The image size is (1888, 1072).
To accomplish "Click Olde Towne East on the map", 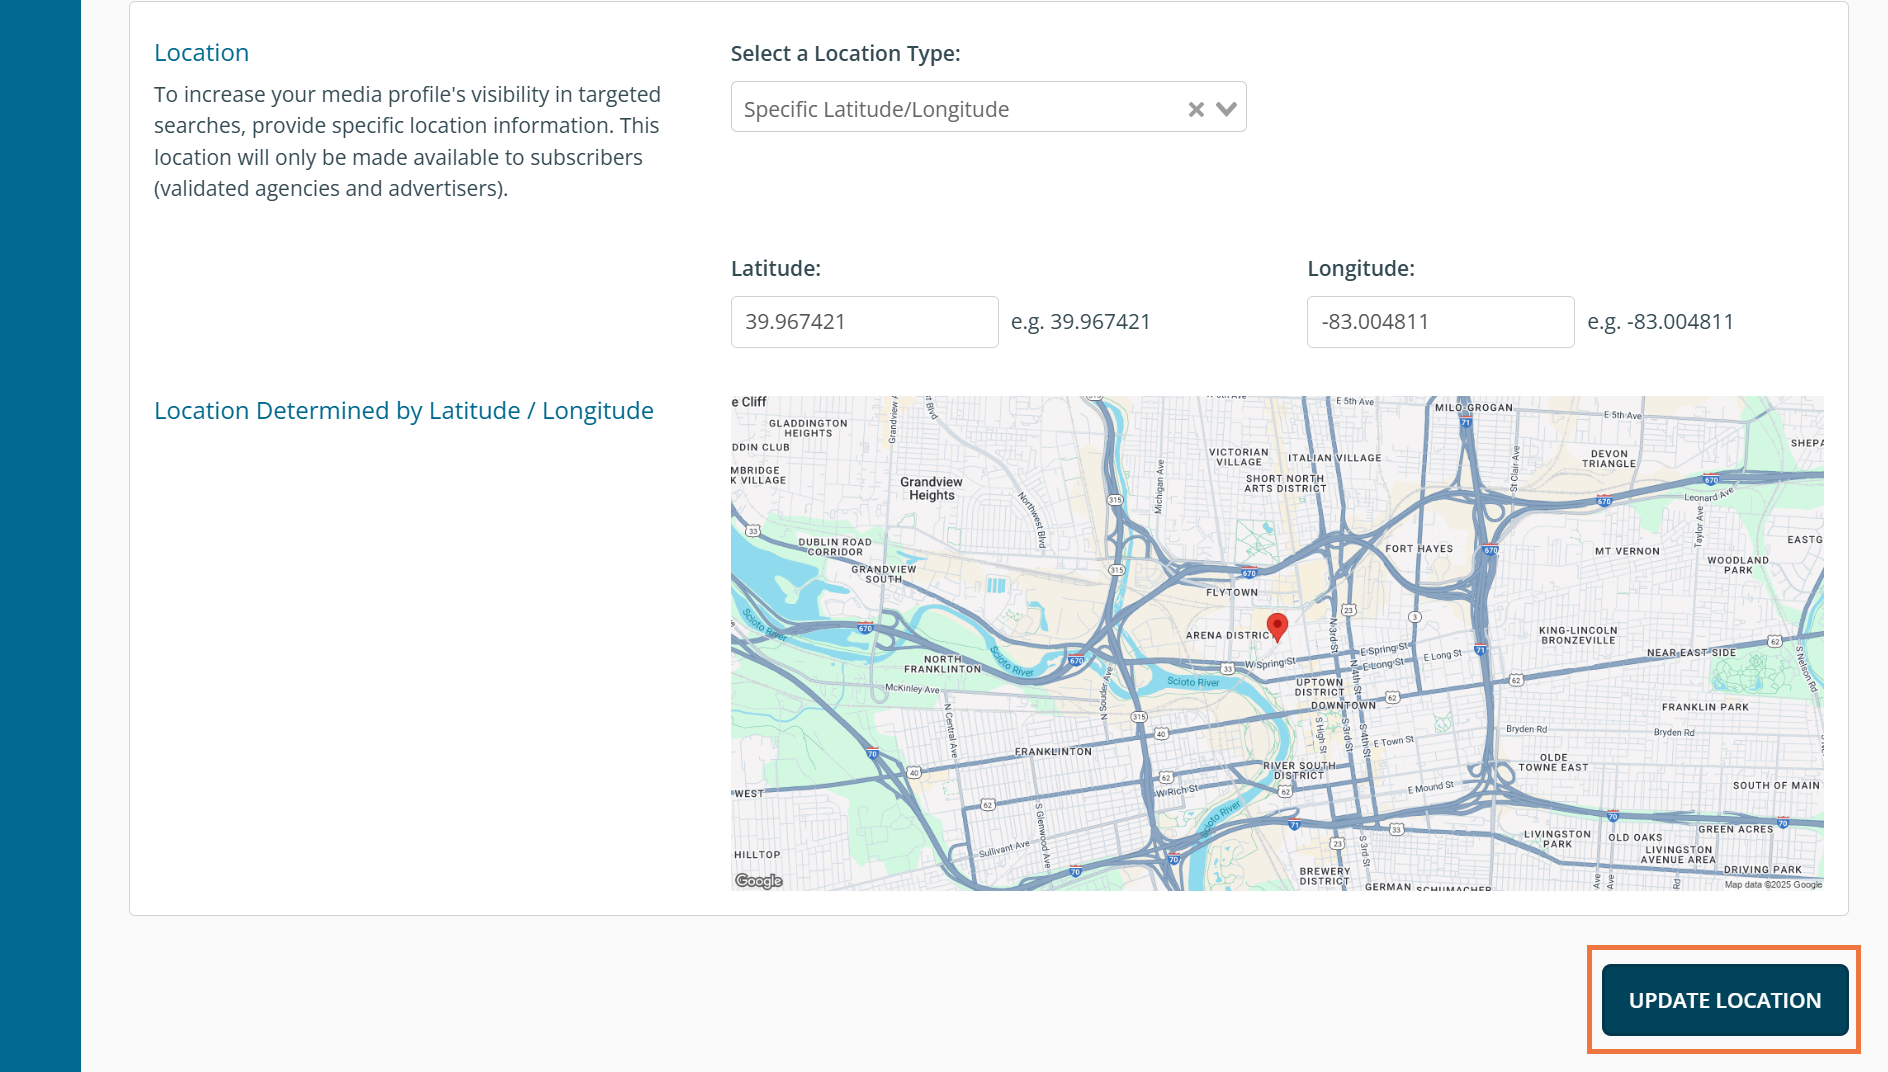I will (x=1553, y=762).
